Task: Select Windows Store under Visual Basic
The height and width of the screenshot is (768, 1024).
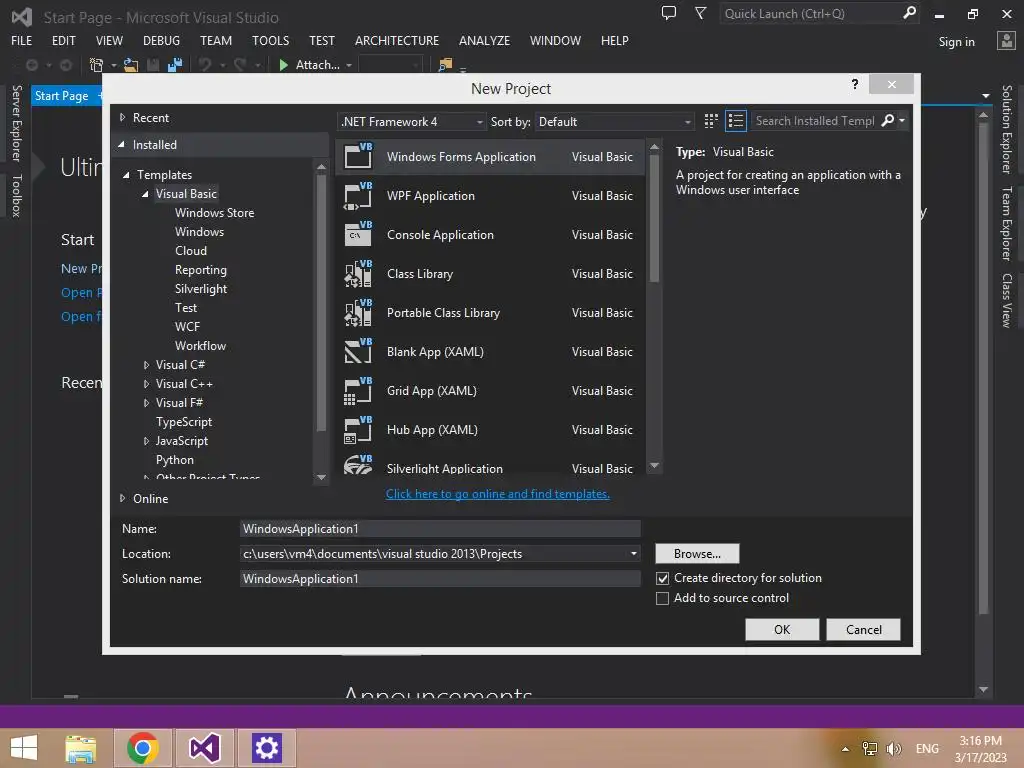Action: click(214, 213)
